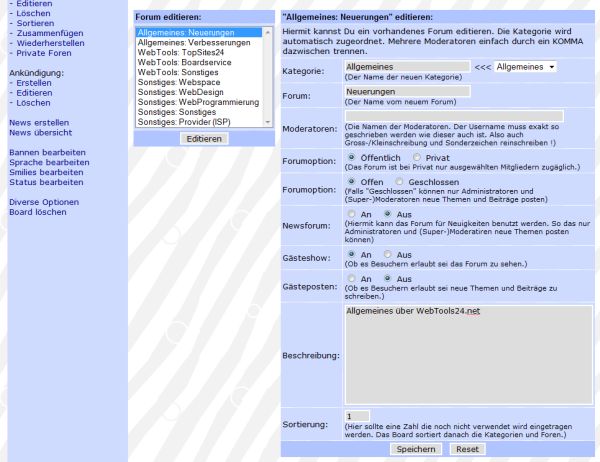Select 'Sonstiges: Provider (ISP)' row
Viewport: 600px width, 462px height.
(x=199, y=122)
